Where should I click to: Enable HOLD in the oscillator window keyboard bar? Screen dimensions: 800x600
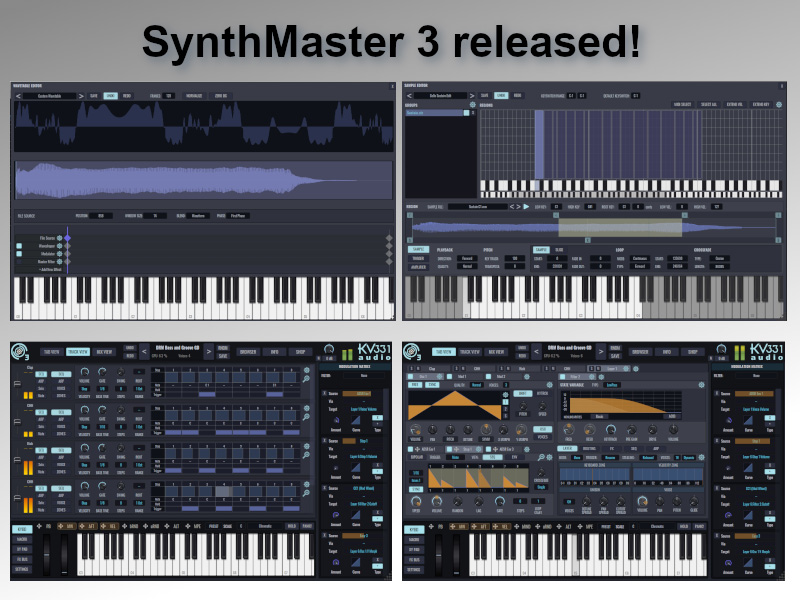tap(684, 526)
